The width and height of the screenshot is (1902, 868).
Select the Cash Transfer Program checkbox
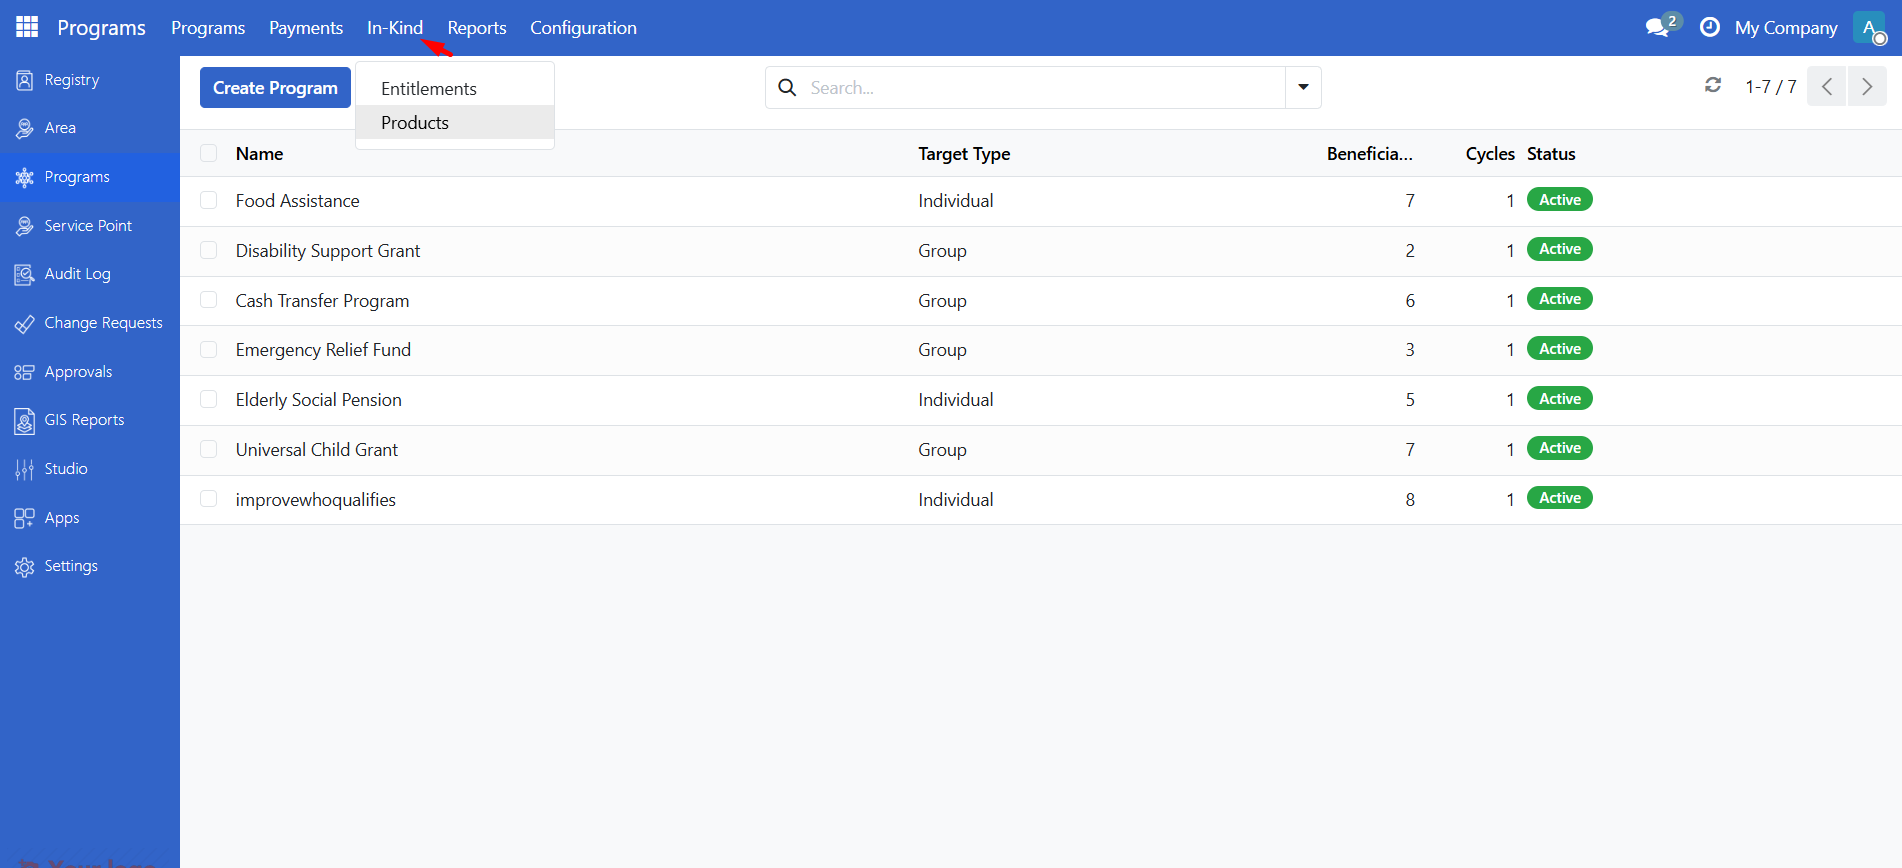(209, 300)
